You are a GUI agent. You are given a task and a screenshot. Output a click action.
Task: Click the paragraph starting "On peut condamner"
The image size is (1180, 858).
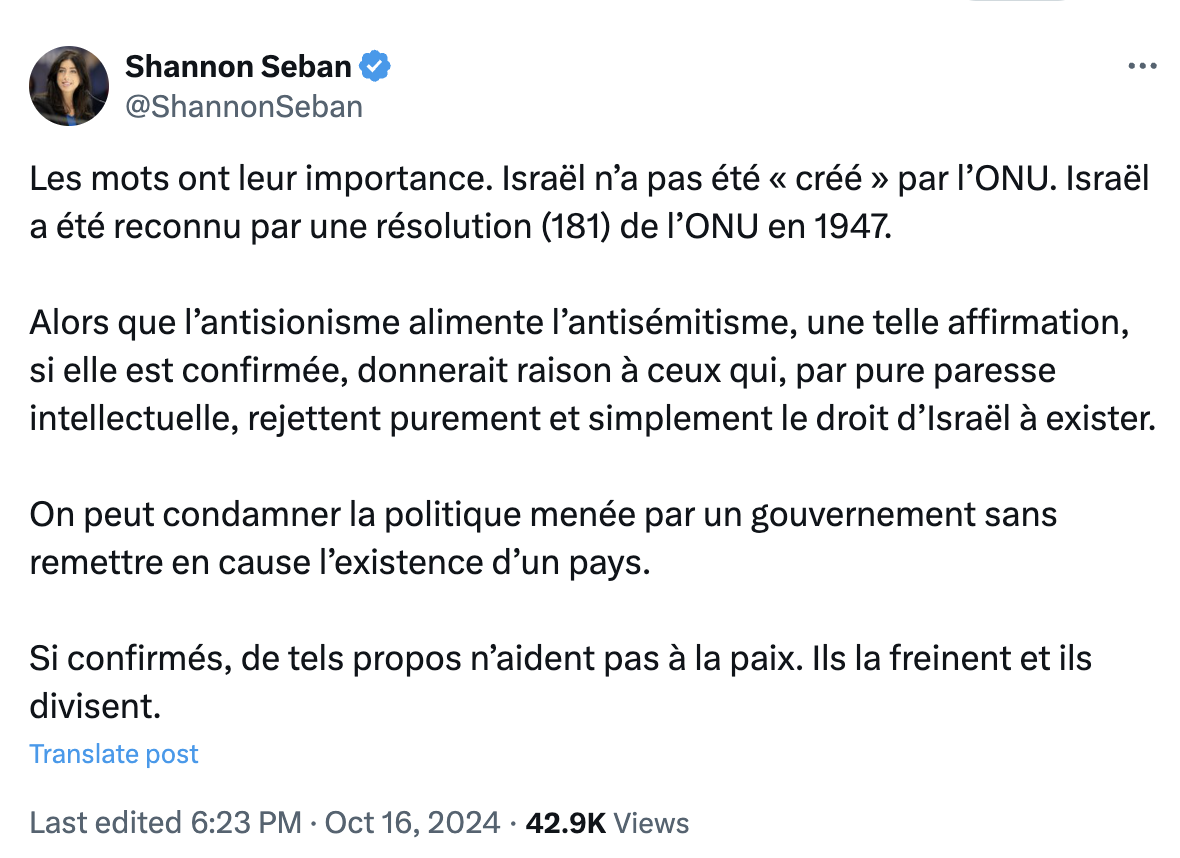point(543,538)
